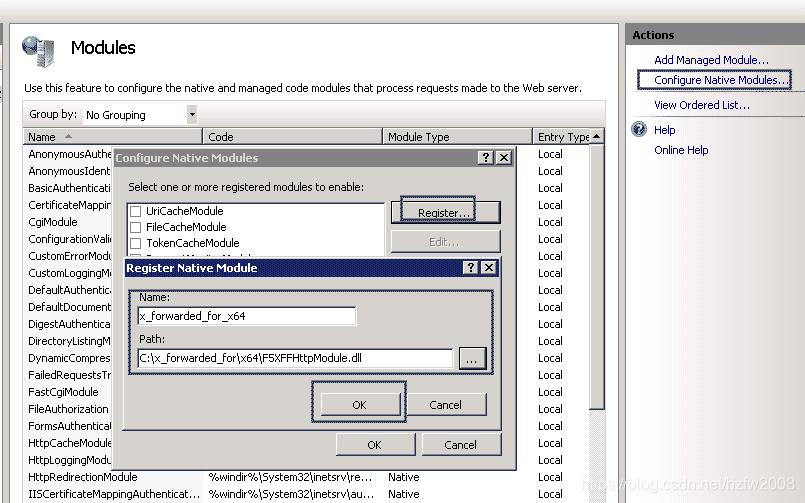Open View Ordered List action
The height and width of the screenshot is (503, 805).
(x=701, y=105)
